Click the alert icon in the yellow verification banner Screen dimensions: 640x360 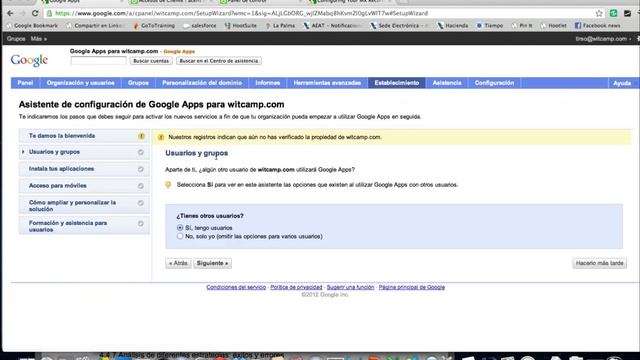(x=161, y=137)
